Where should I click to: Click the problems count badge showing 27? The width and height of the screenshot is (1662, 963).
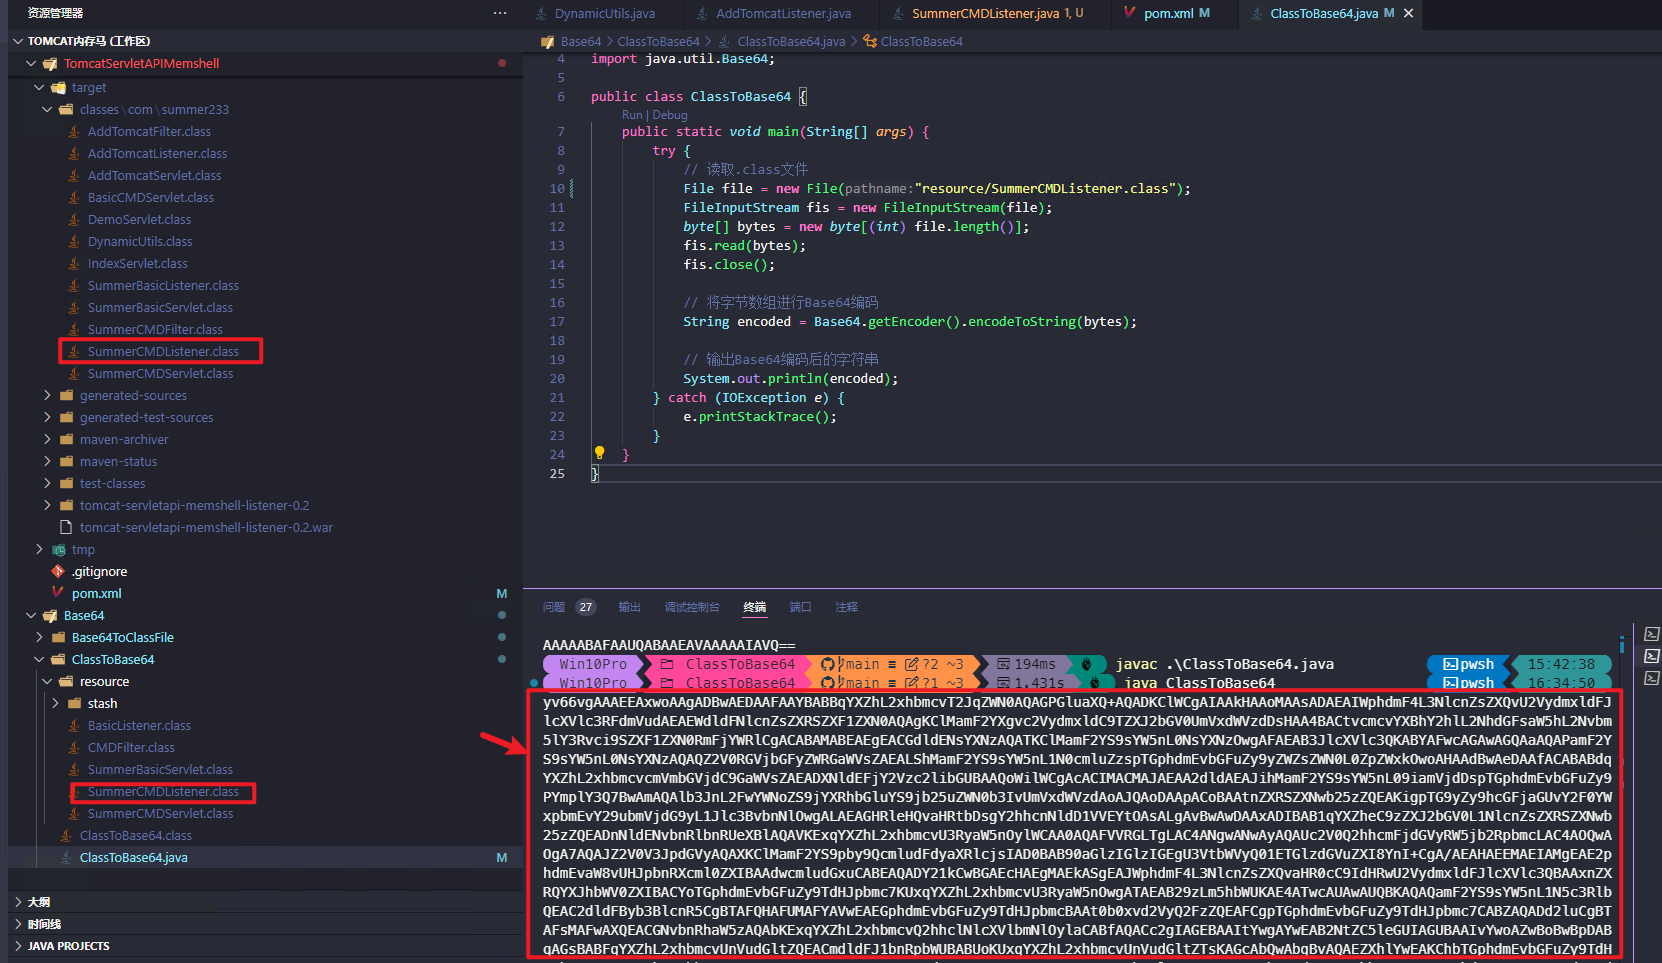coord(586,607)
